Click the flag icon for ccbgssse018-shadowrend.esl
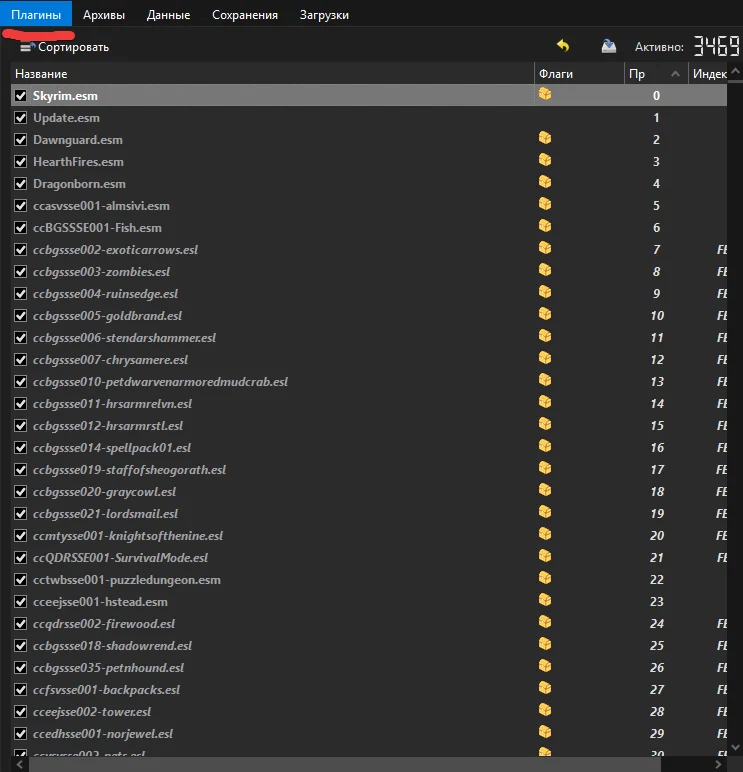Image resolution: width=743 pixels, height=772 pixels. coord(545,643)
